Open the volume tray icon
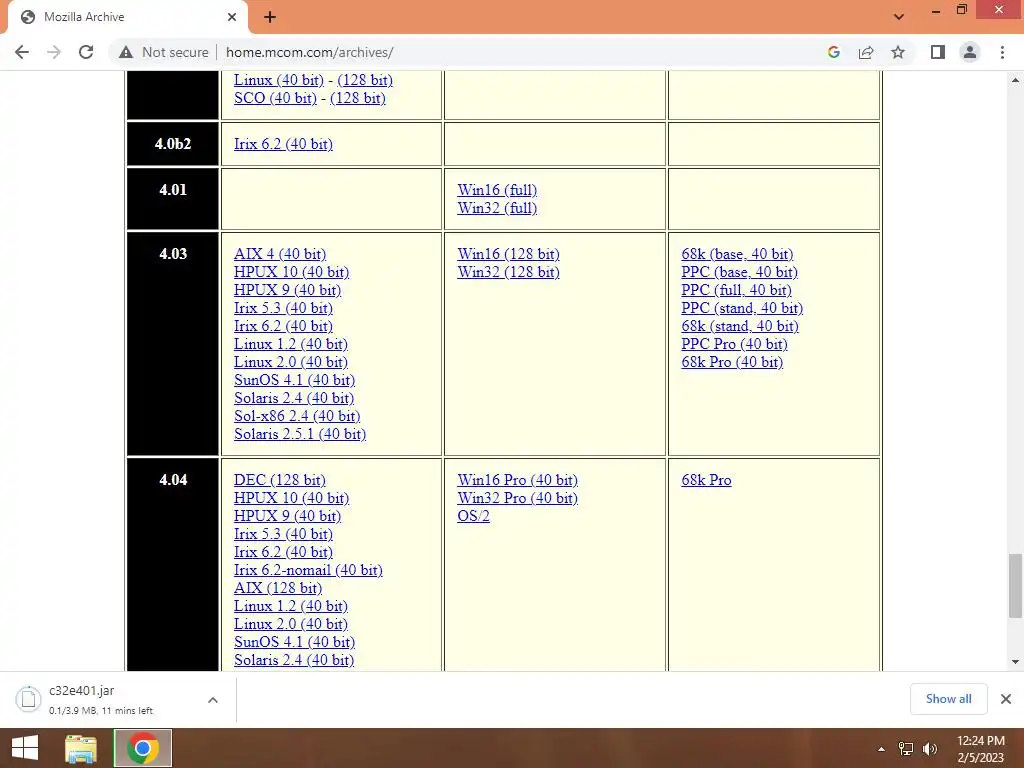1024x768 pixels. 929,749
